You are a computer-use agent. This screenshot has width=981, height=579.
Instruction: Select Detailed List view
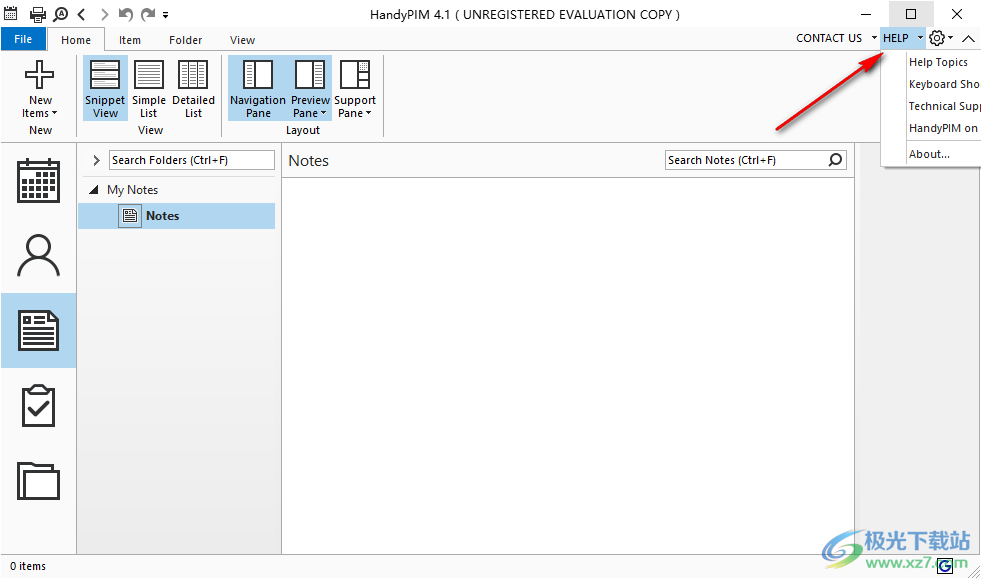193,88
